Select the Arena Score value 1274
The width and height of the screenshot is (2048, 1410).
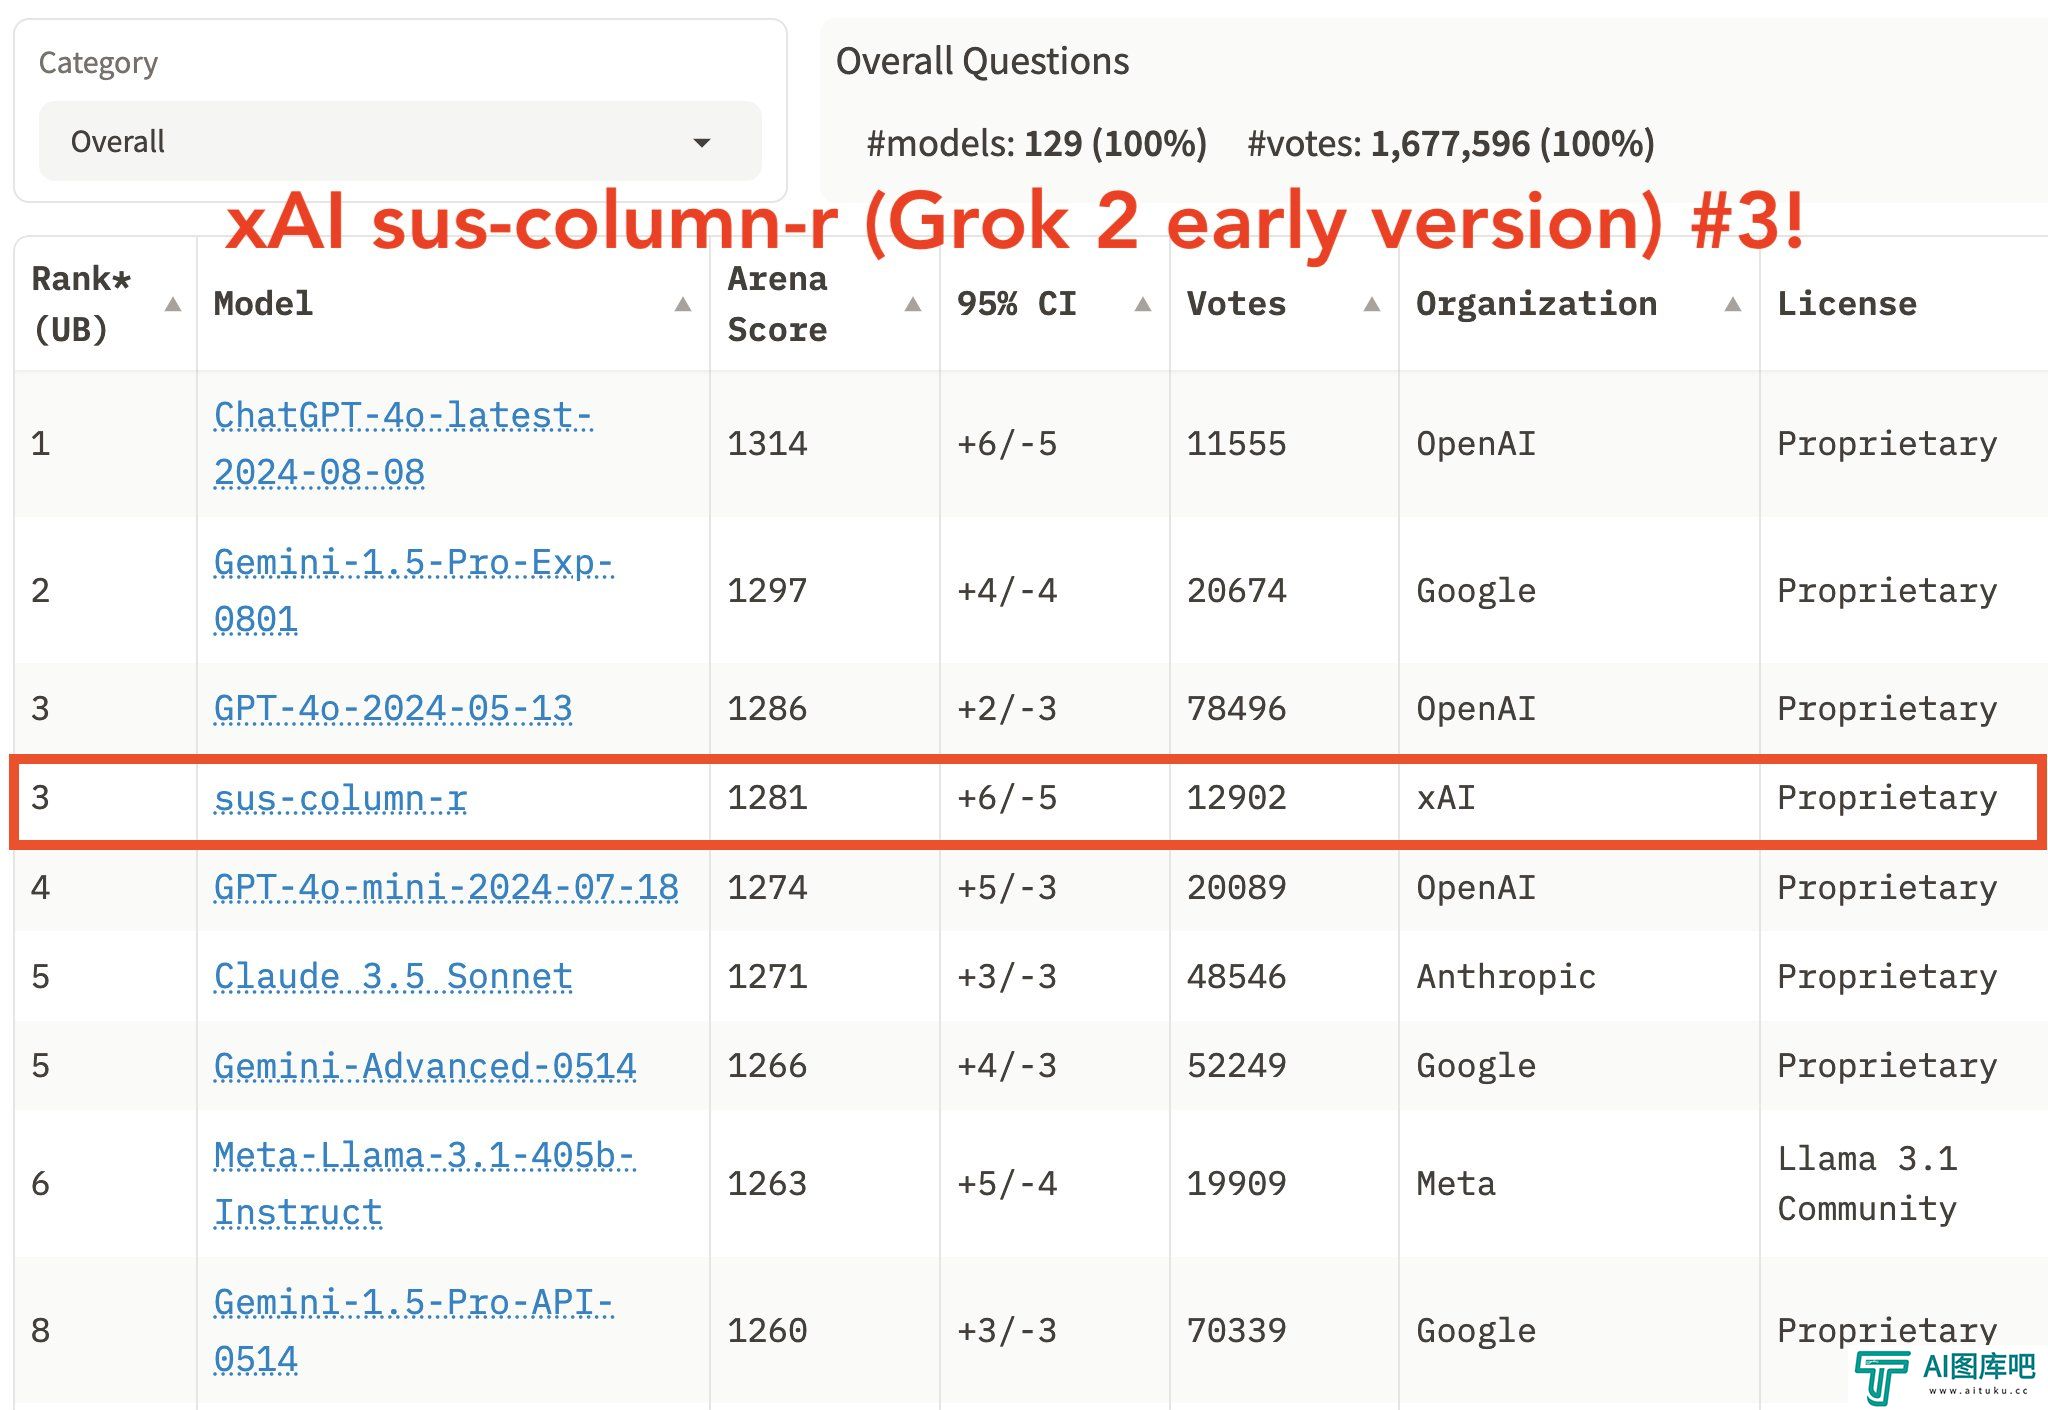coord(767,887)
